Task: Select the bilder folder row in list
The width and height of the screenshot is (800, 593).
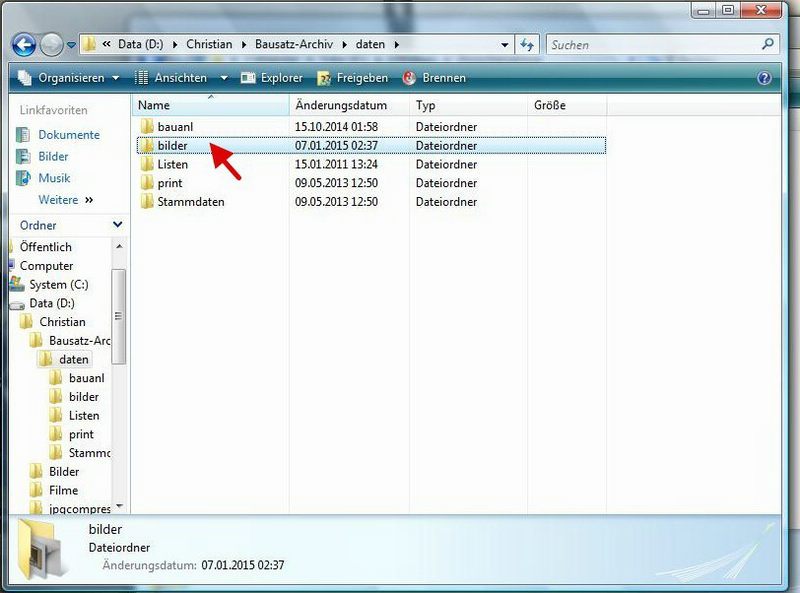Action: (371, 145)
